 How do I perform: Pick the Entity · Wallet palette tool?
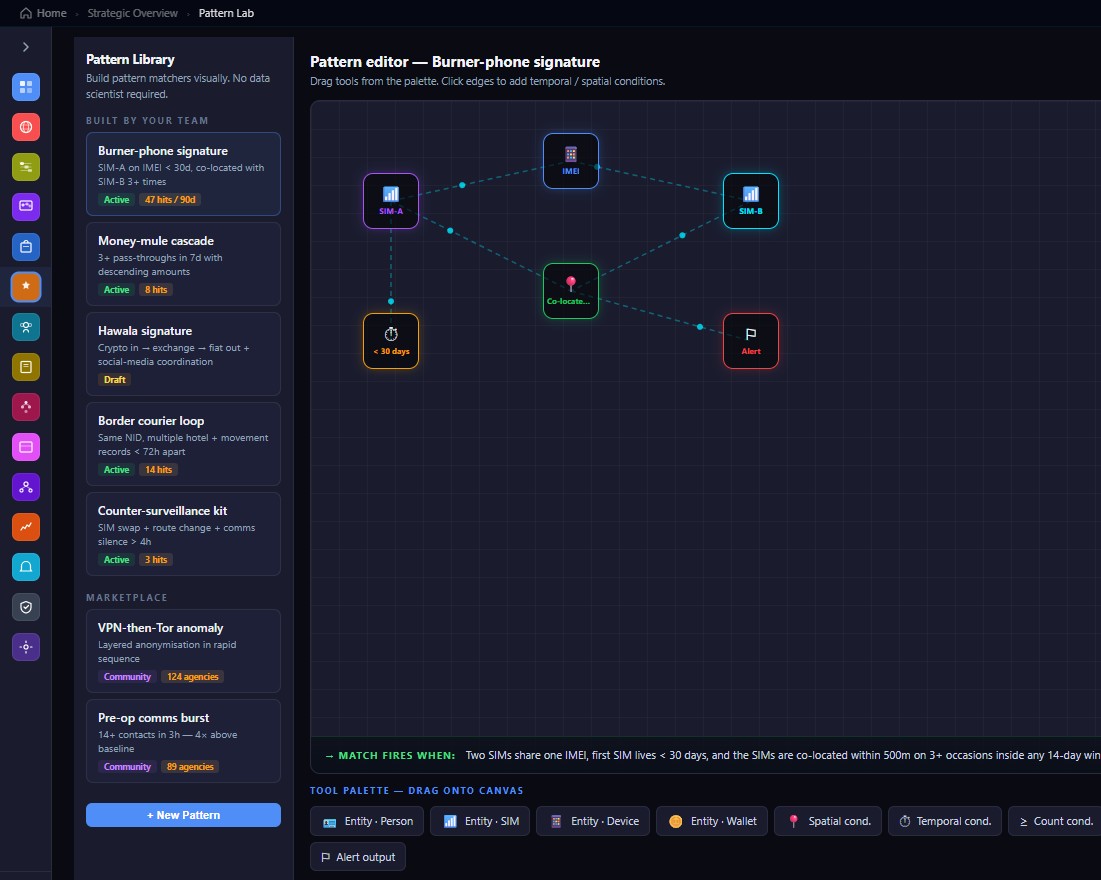point(711,821)
